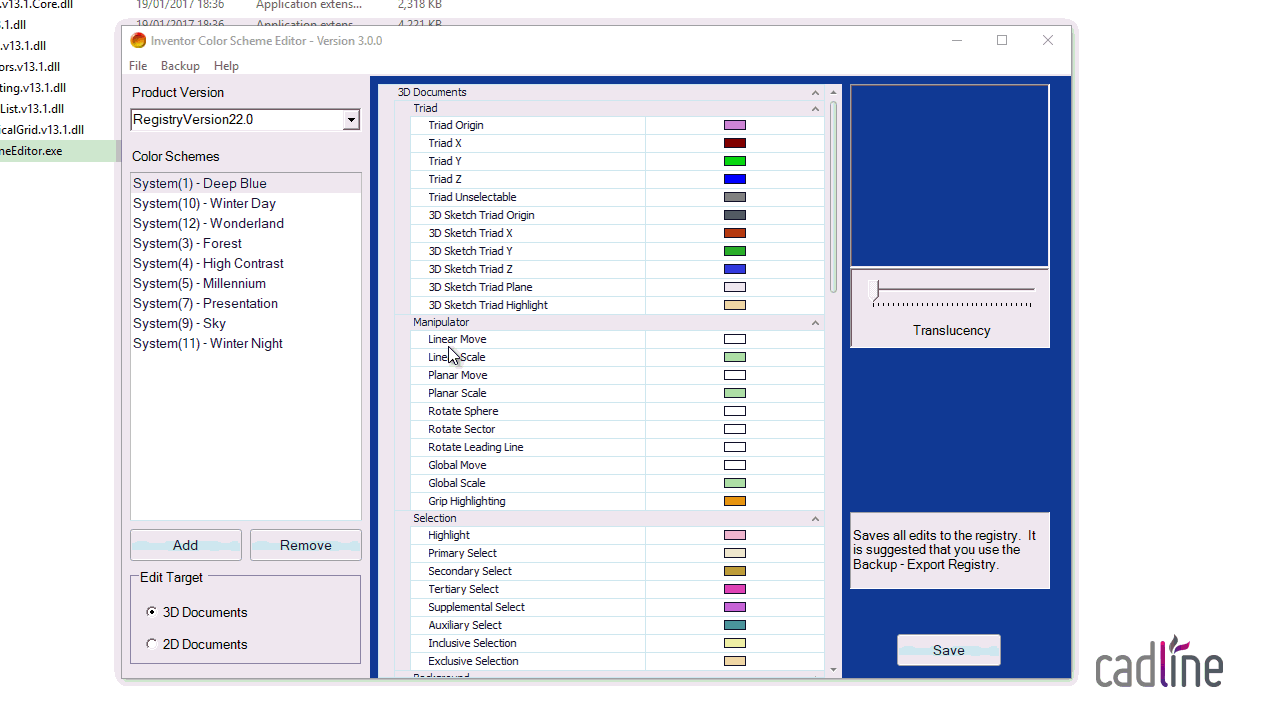Viewport: 1280px width, 720px height.
Task: Select the System(1) - Deep Blue scheme
Action: [246, 183]
